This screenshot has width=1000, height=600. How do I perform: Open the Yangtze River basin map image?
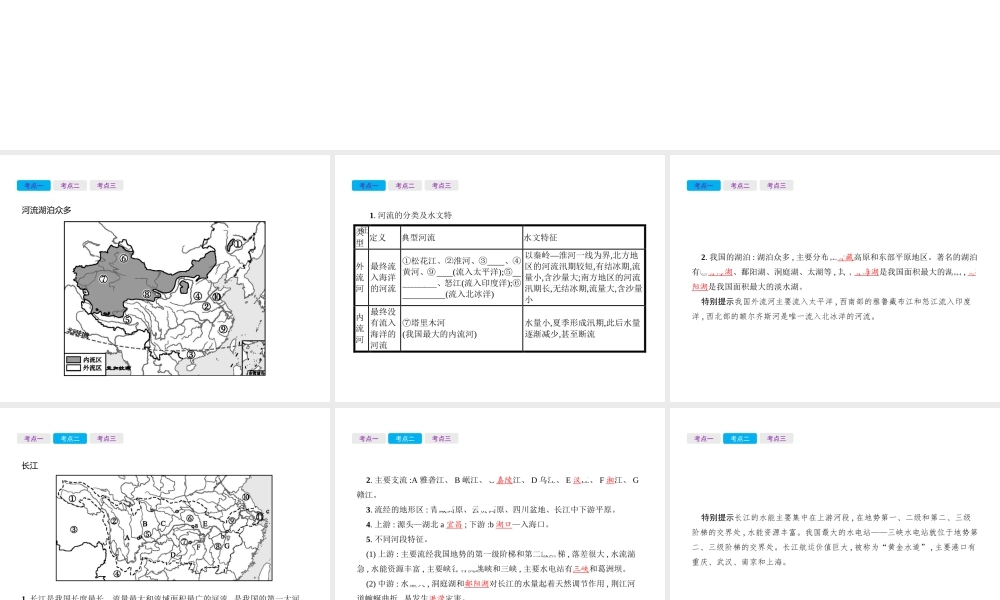[x=164, y=528]
